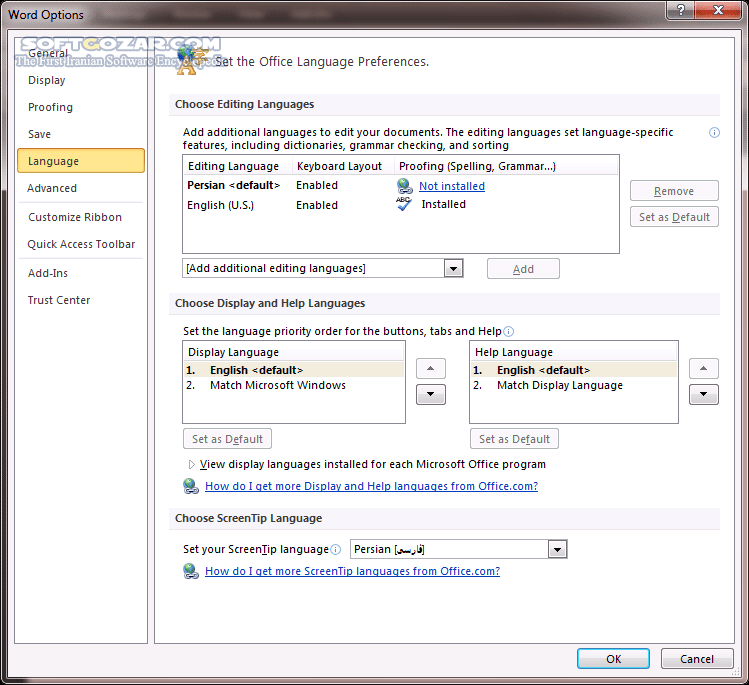Click globe icon beside ScreenTip languages link
This screenshot has width=749, height=685.
(190, 571)
